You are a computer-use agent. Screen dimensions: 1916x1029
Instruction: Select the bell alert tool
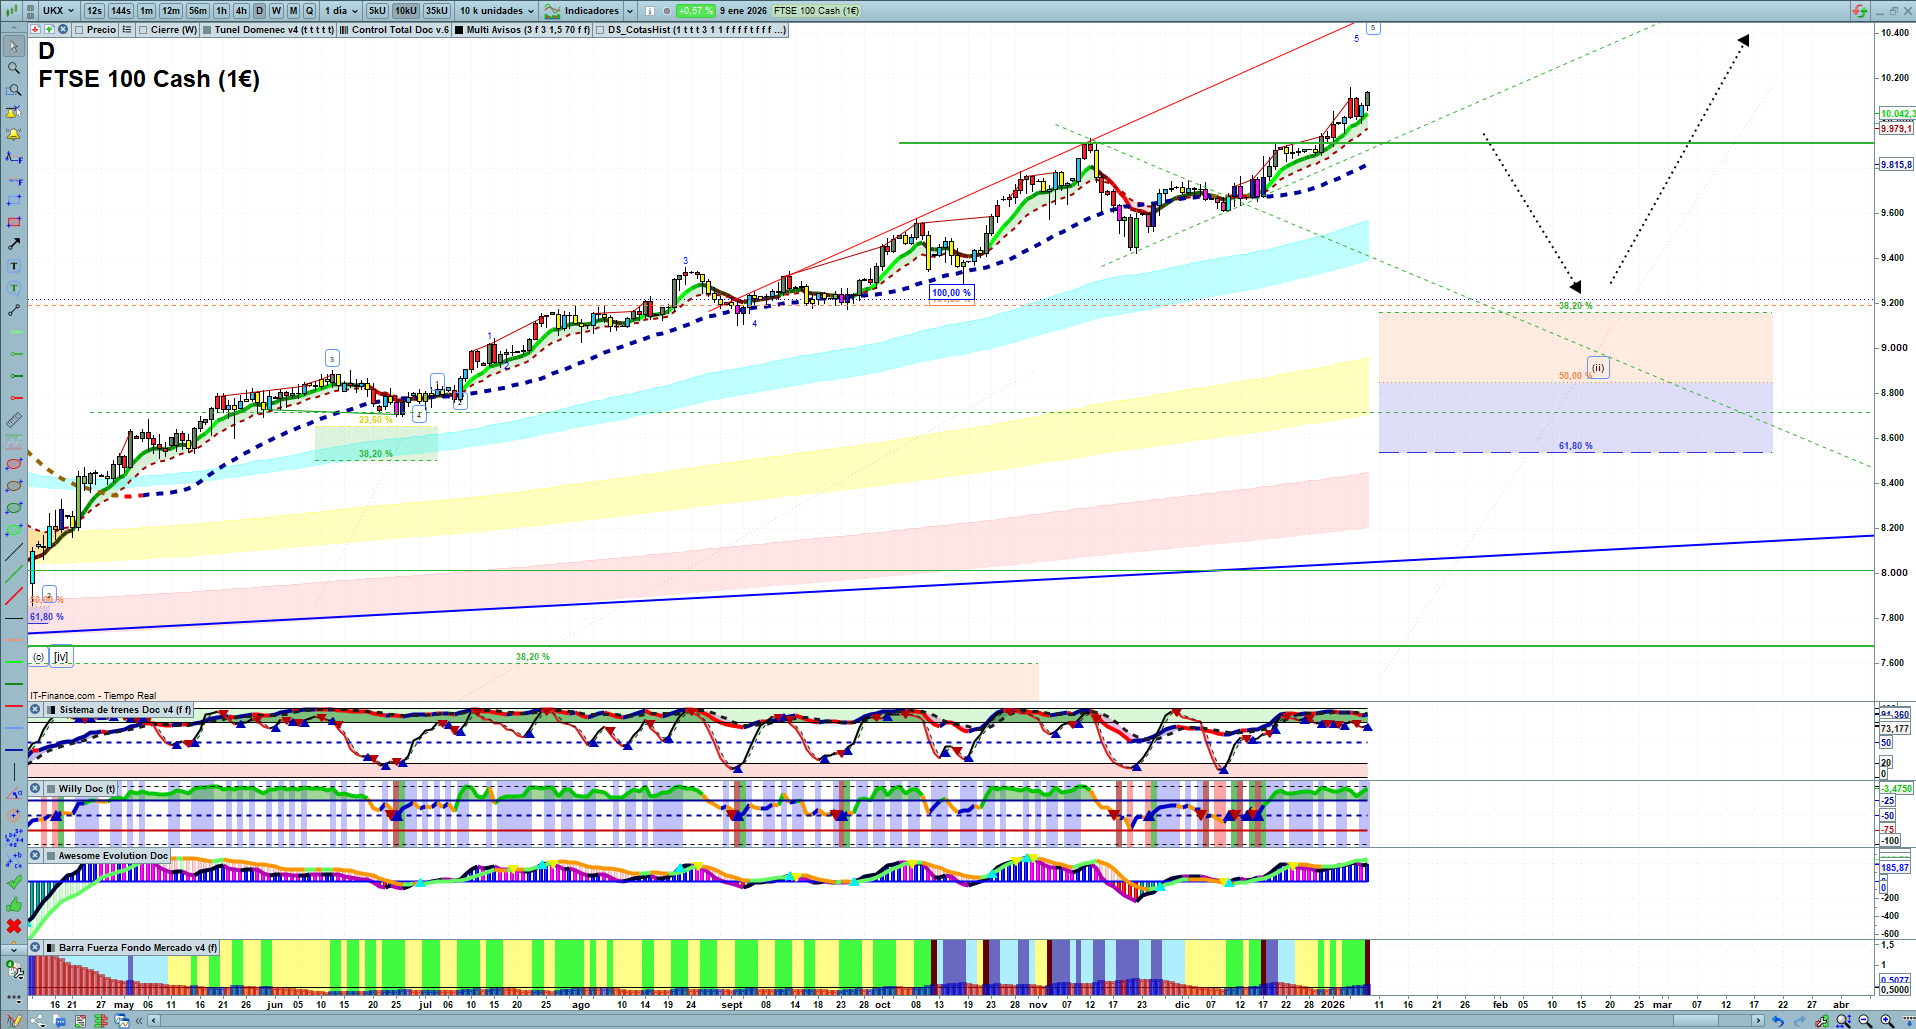tap(14, 134)
